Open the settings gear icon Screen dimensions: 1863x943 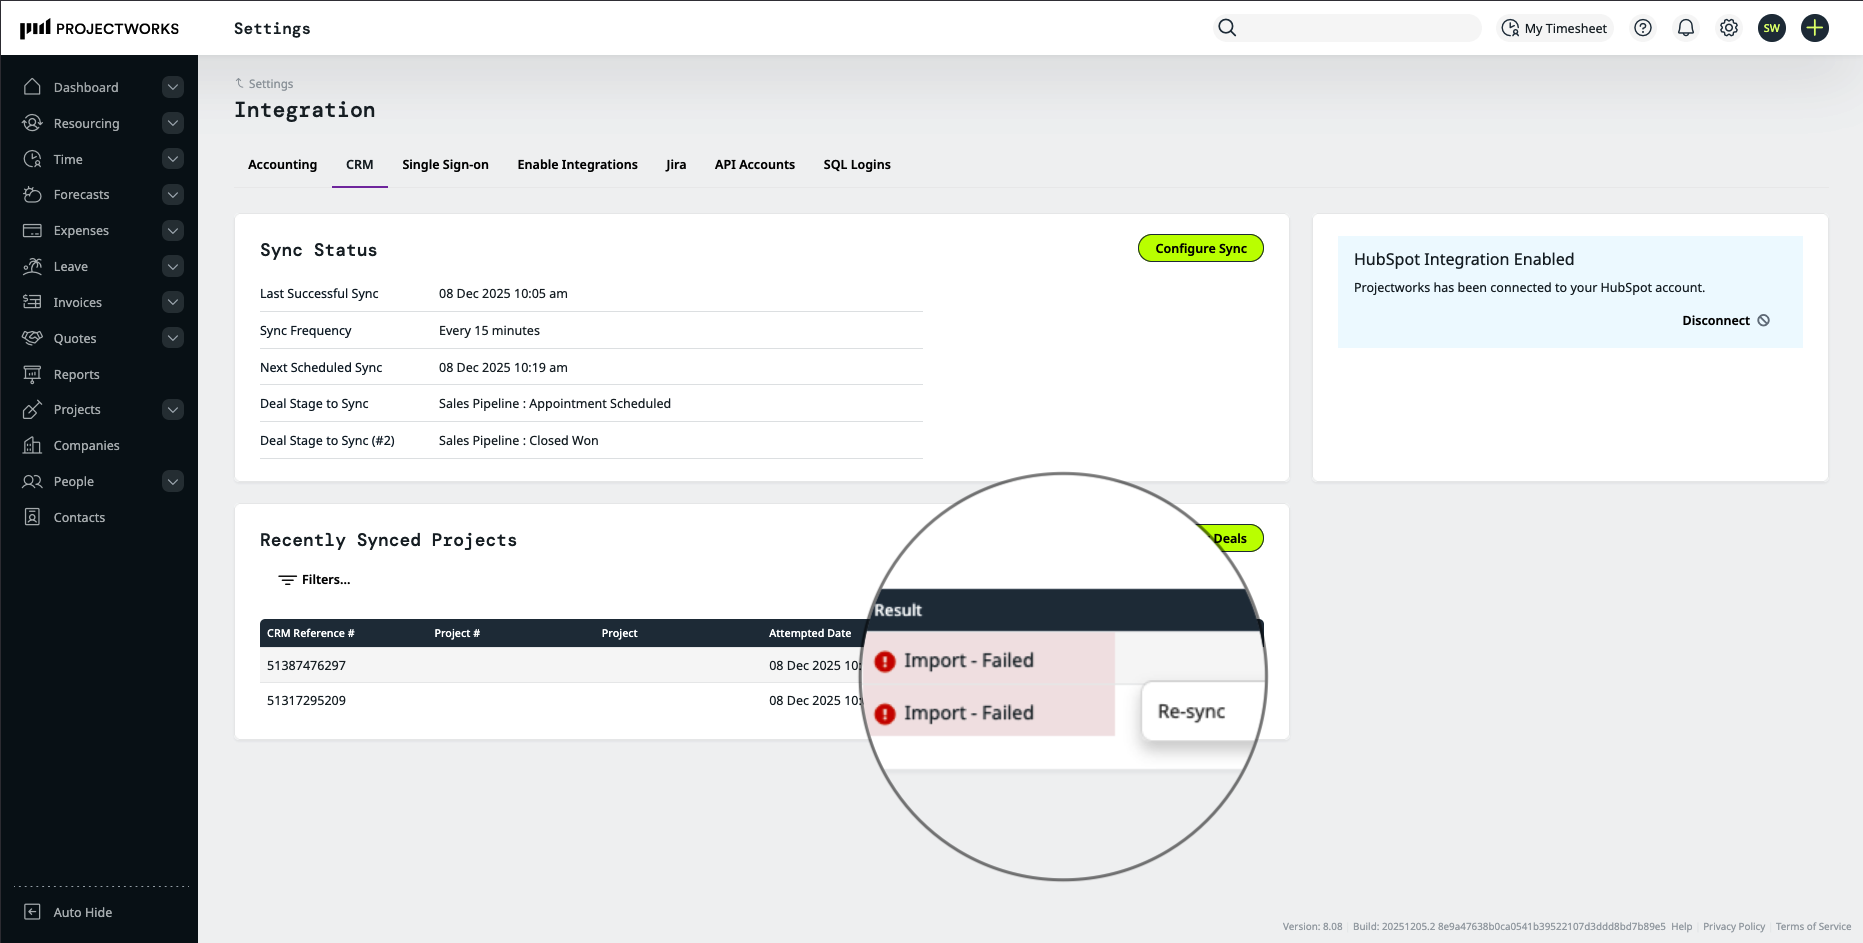tap(1729, 28)
